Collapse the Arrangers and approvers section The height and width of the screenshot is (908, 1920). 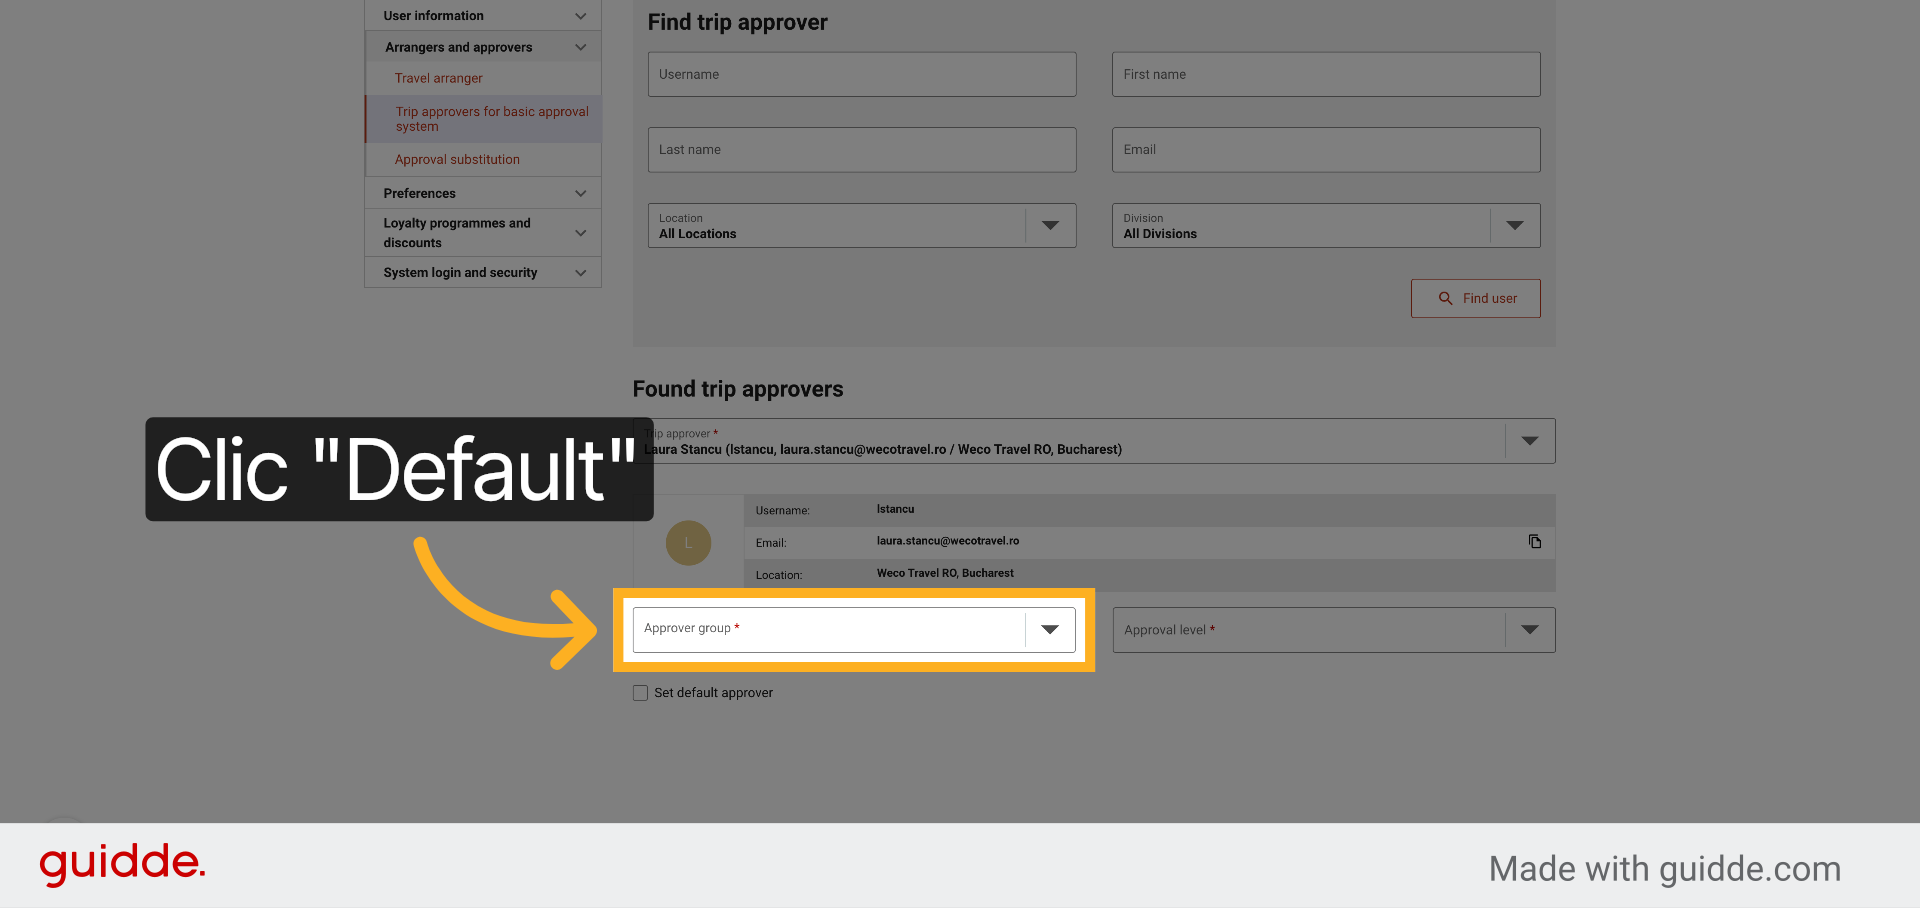coord(483,47)
